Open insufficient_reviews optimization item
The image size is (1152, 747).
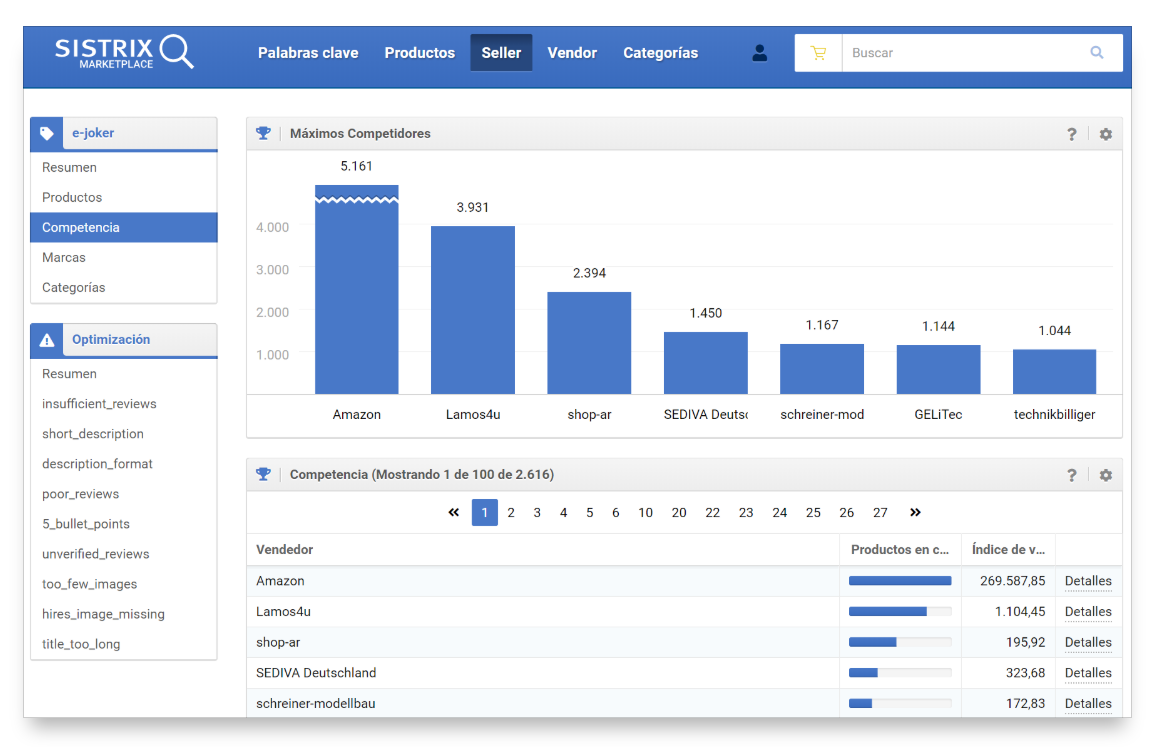(99, 404)
